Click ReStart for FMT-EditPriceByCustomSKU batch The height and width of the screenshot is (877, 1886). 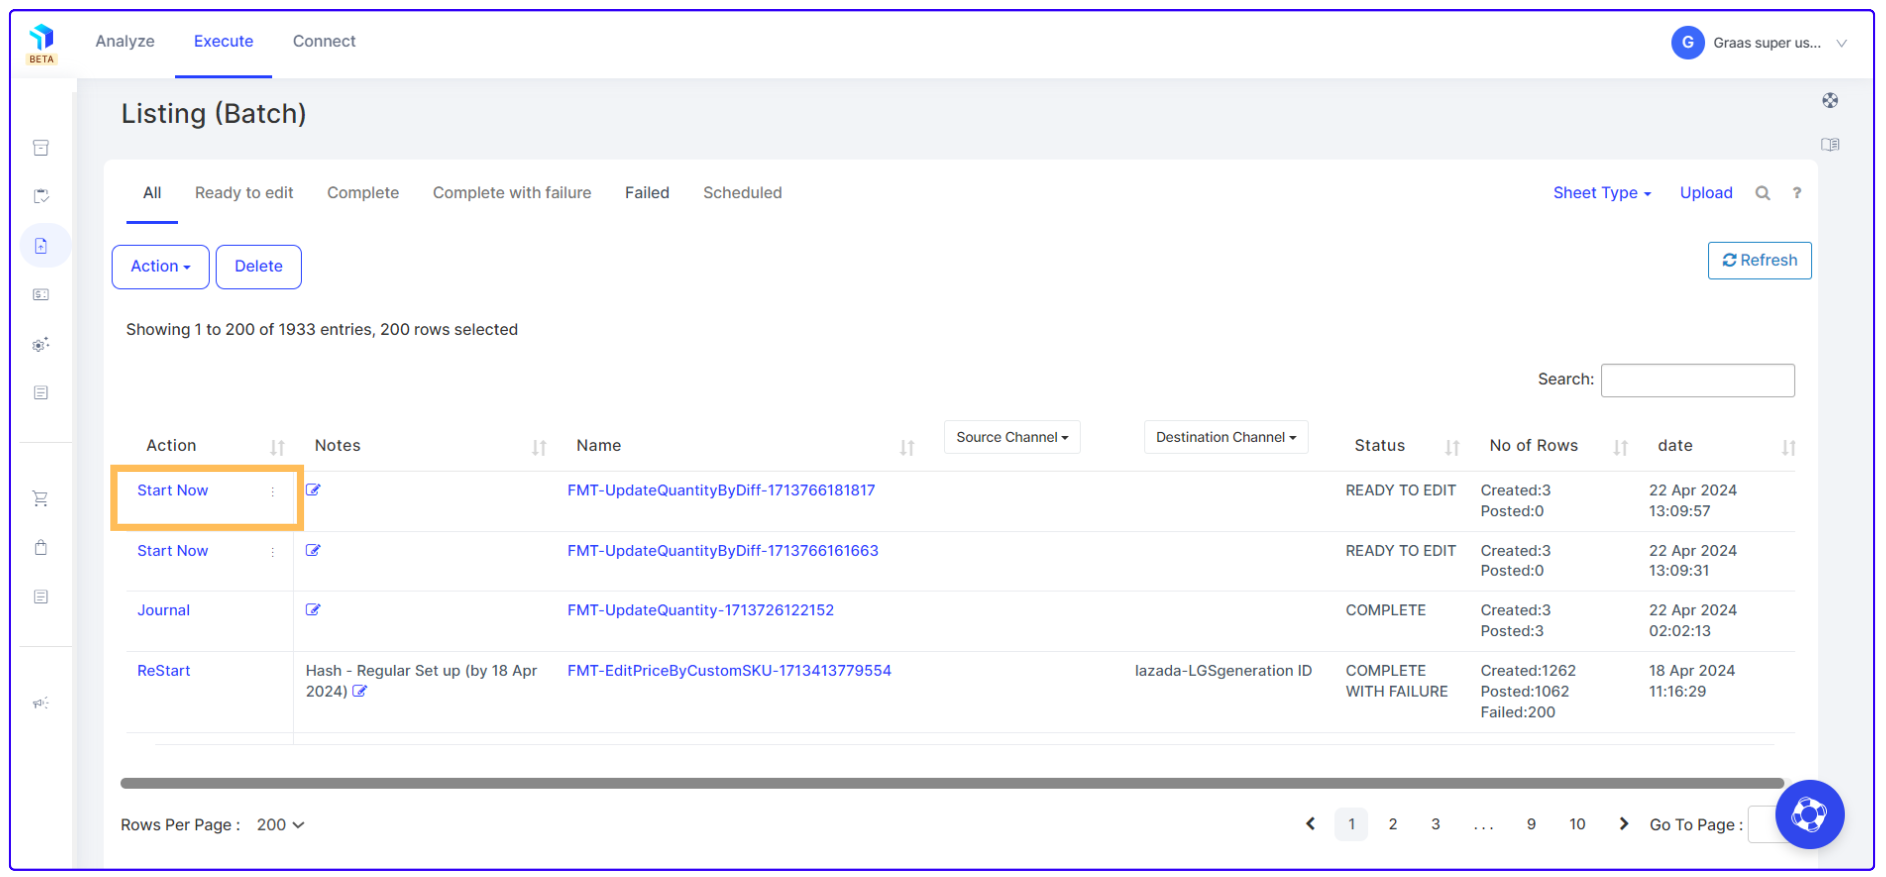pyautogui.click(x=163, y=670)
